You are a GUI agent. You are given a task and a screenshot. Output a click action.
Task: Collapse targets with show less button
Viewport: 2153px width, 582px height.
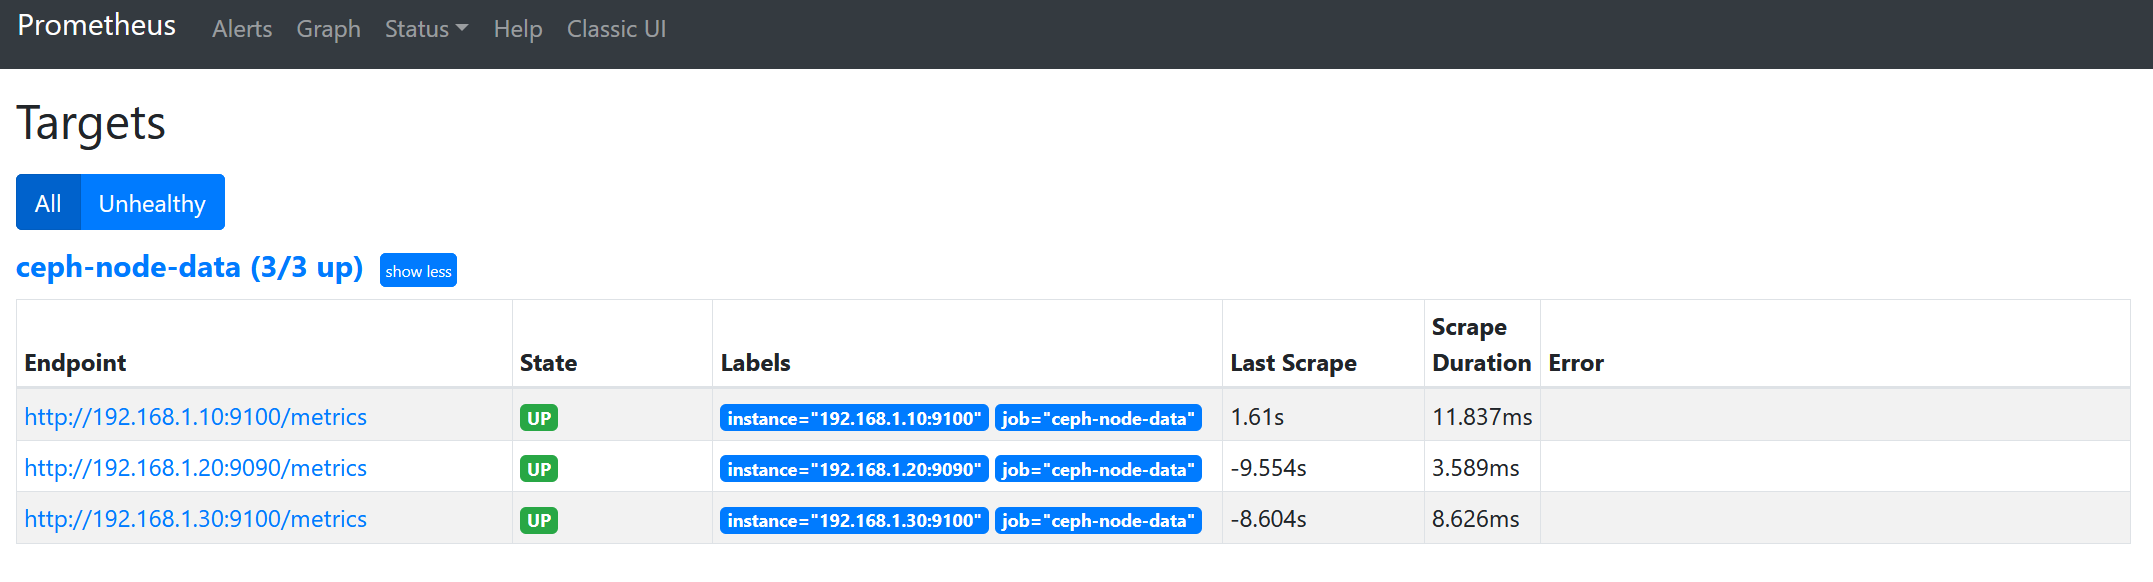(418, 271)
